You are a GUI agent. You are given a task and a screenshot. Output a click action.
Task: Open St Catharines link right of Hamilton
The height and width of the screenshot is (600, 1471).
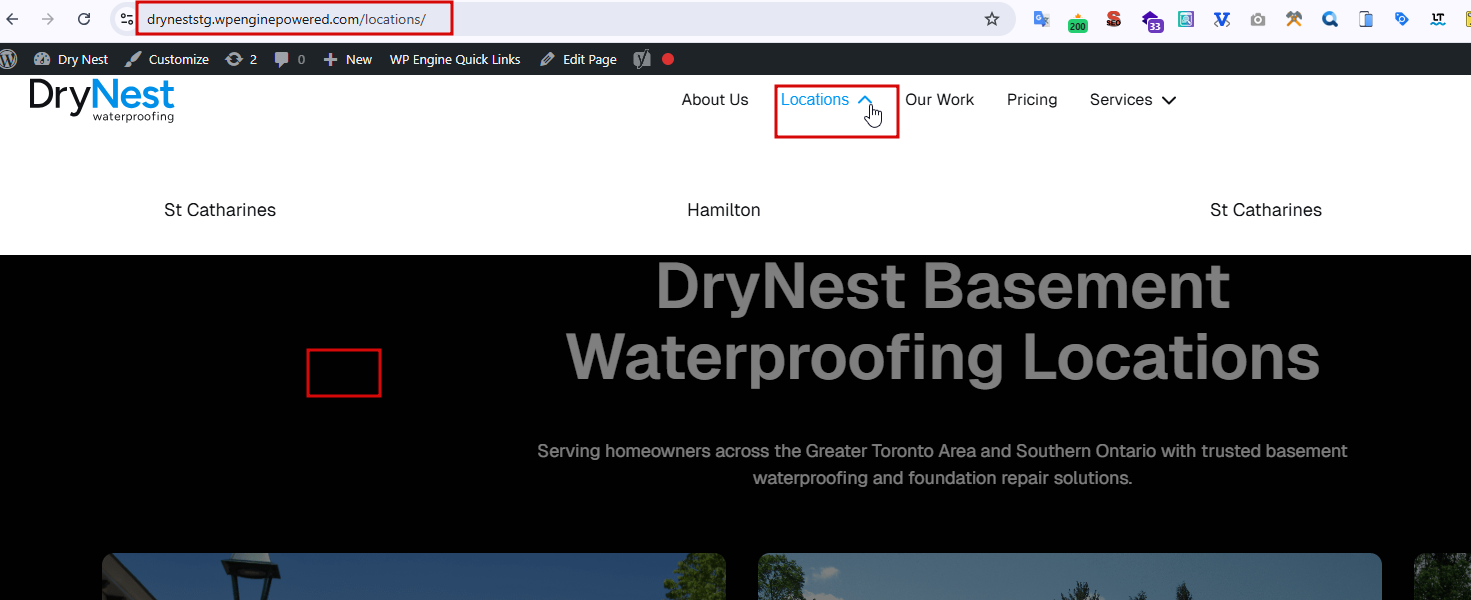pos(1266,210)
